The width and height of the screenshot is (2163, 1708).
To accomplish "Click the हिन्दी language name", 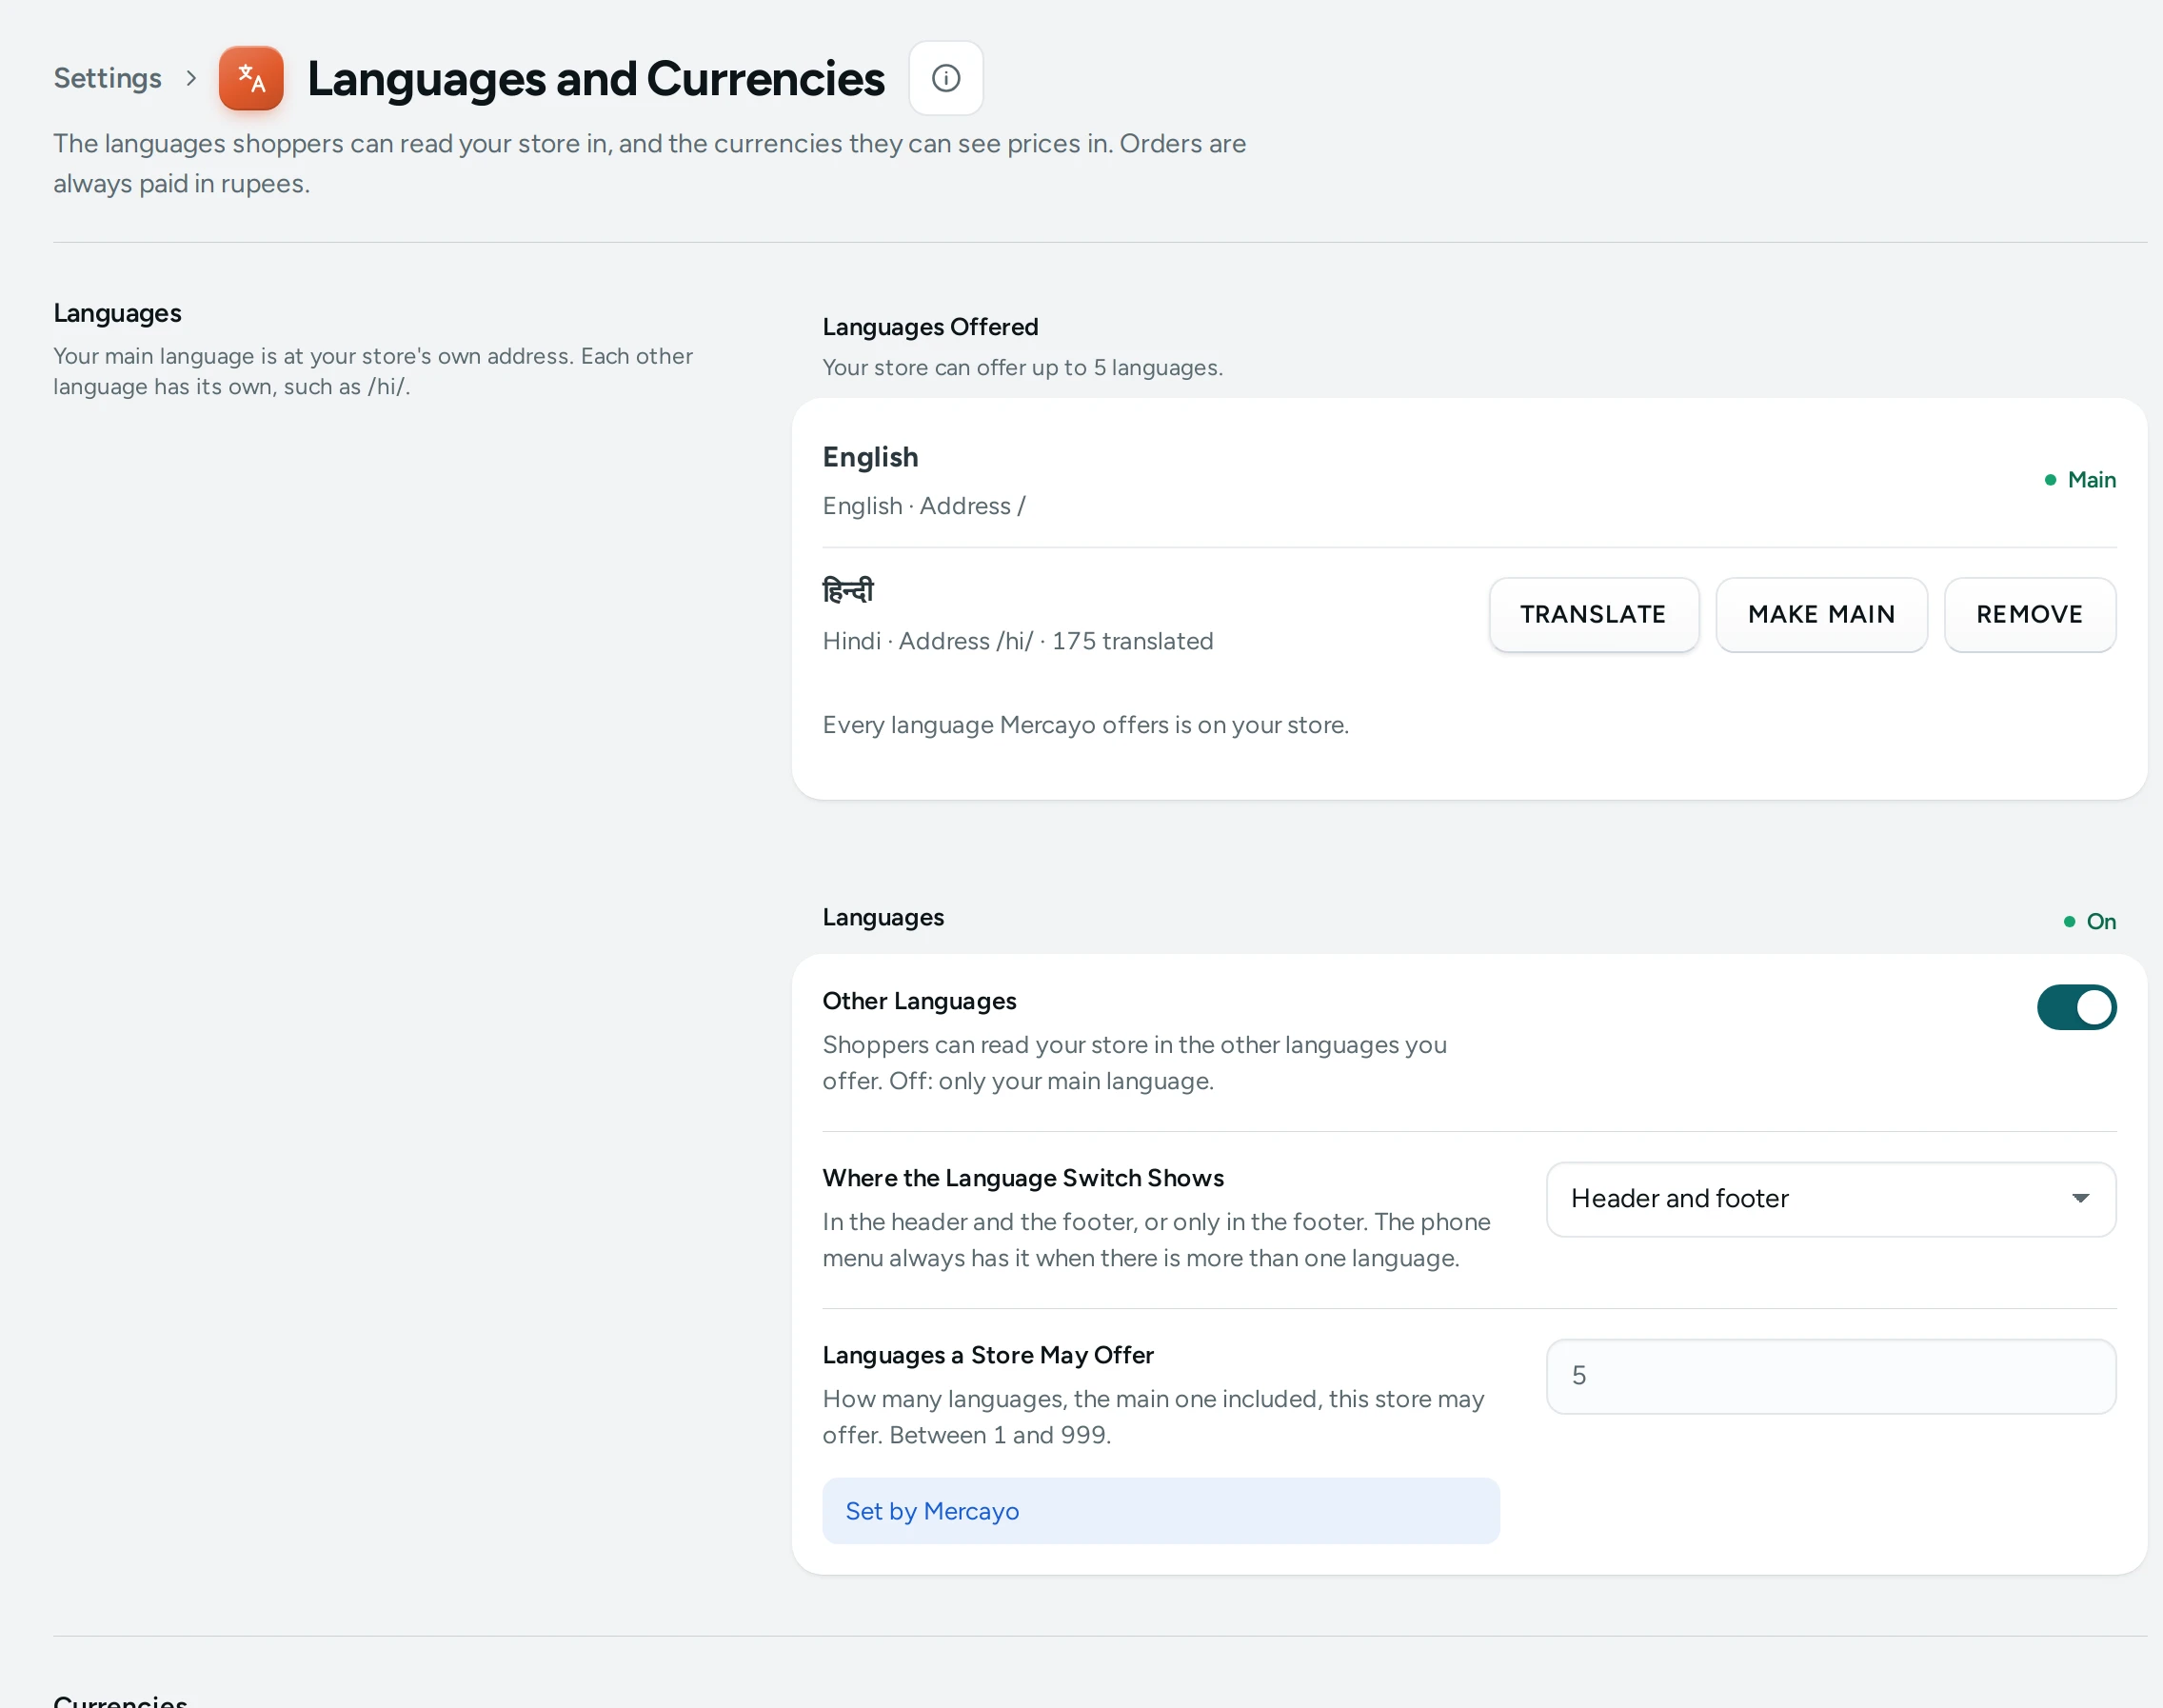I will [847, 590].
